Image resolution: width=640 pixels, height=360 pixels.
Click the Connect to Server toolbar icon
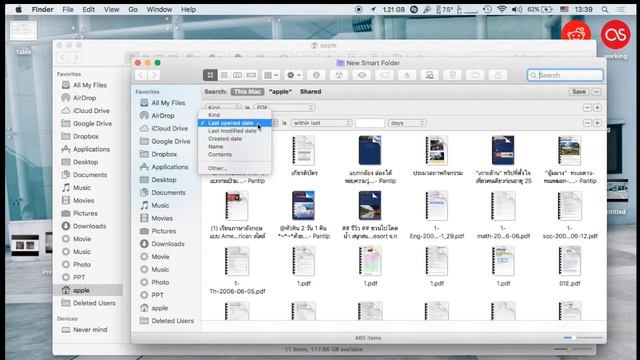pyautogui.click(x=430, y=75)
